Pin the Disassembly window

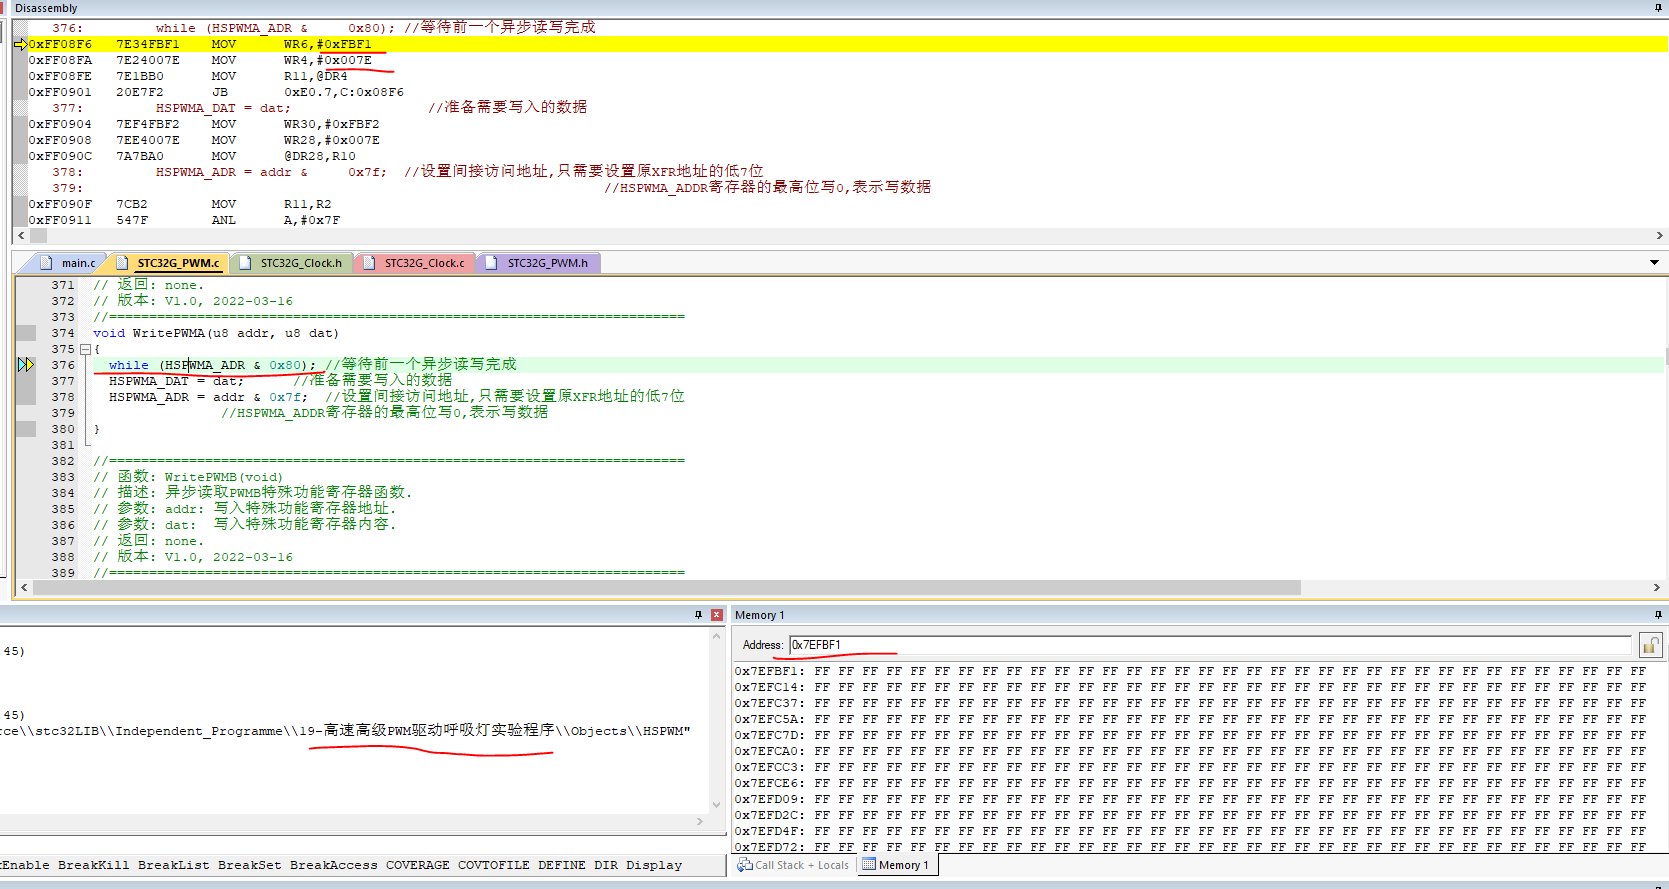click(x=1658, y=8)
